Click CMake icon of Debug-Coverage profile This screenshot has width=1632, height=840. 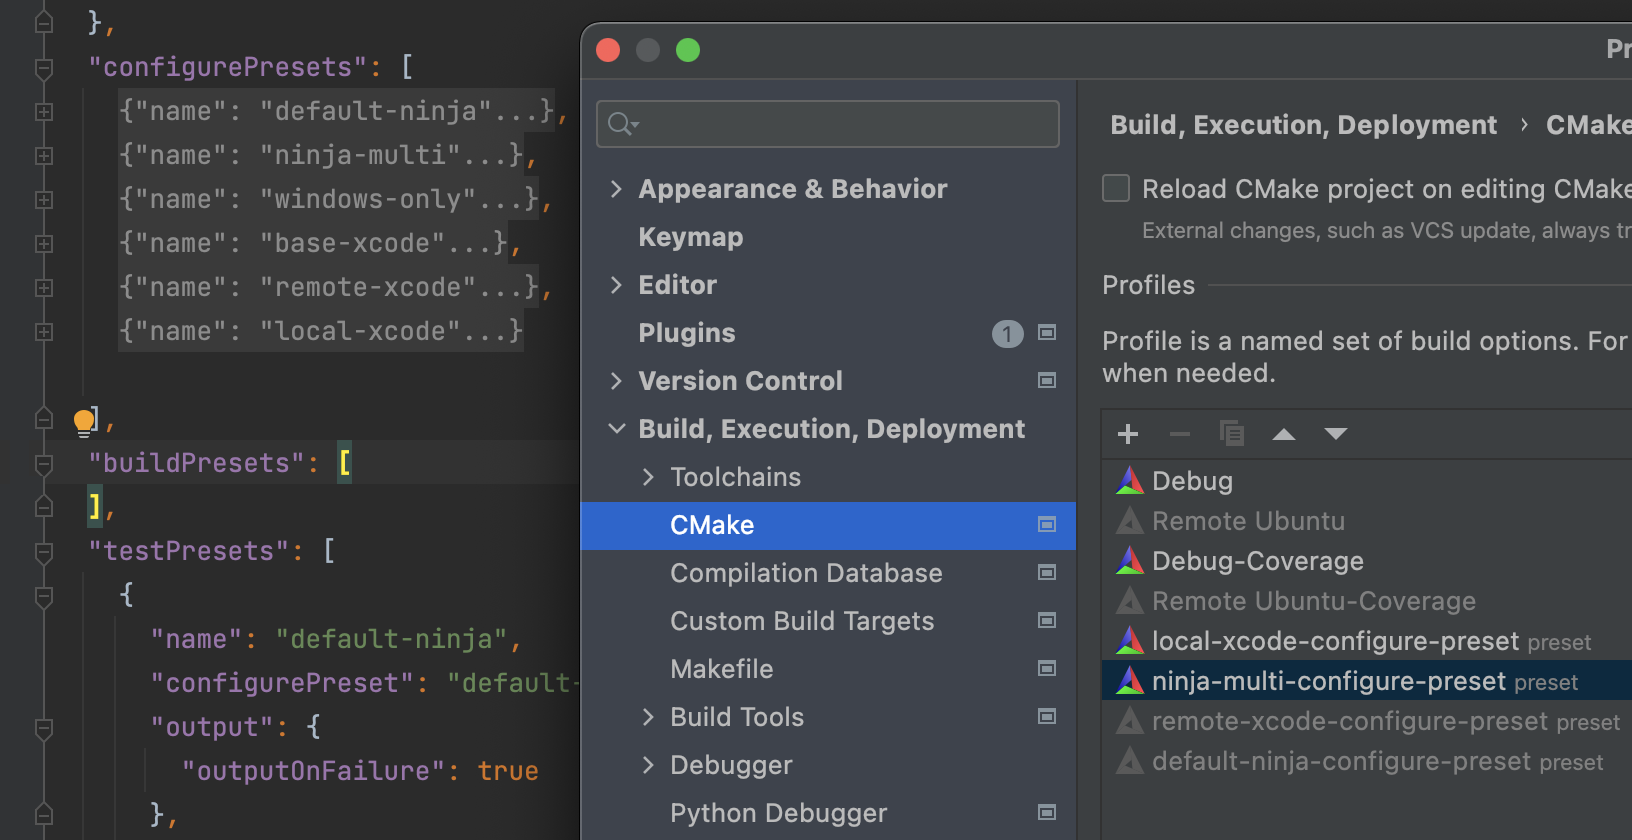[1130, 561]
